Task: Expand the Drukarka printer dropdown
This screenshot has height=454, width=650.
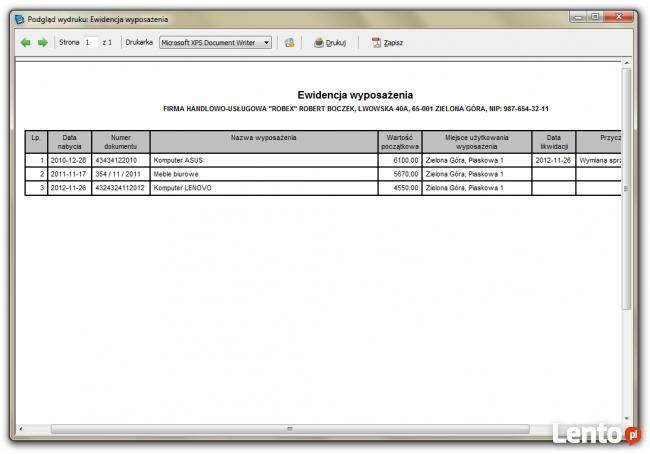Action: pyautogui.click(x=266, y=43)
